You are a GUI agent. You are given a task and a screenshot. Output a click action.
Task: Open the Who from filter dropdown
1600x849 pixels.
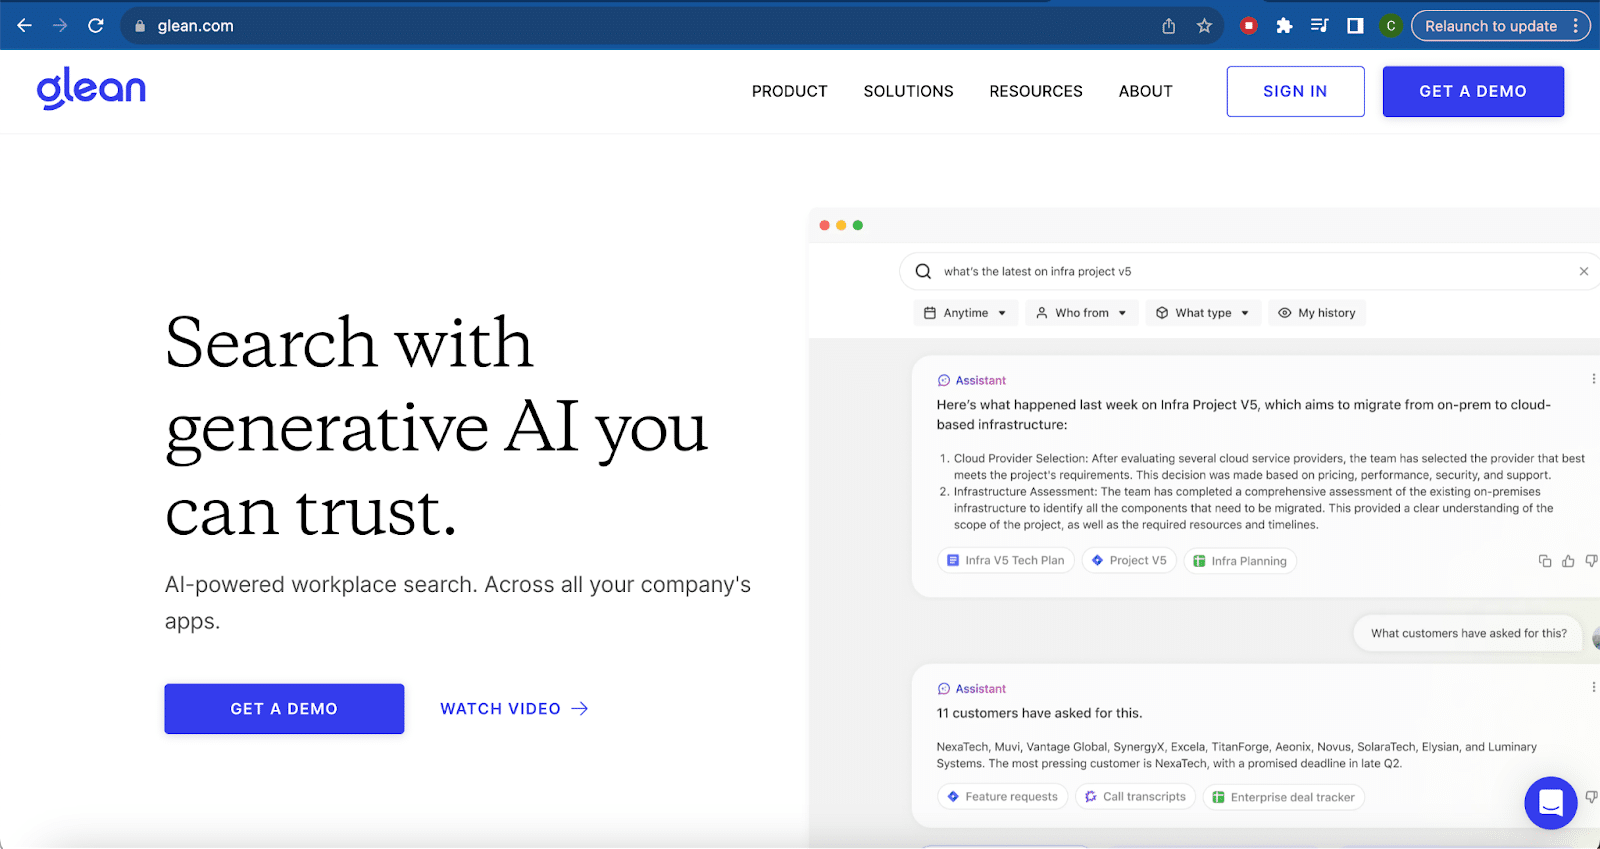1081,313
